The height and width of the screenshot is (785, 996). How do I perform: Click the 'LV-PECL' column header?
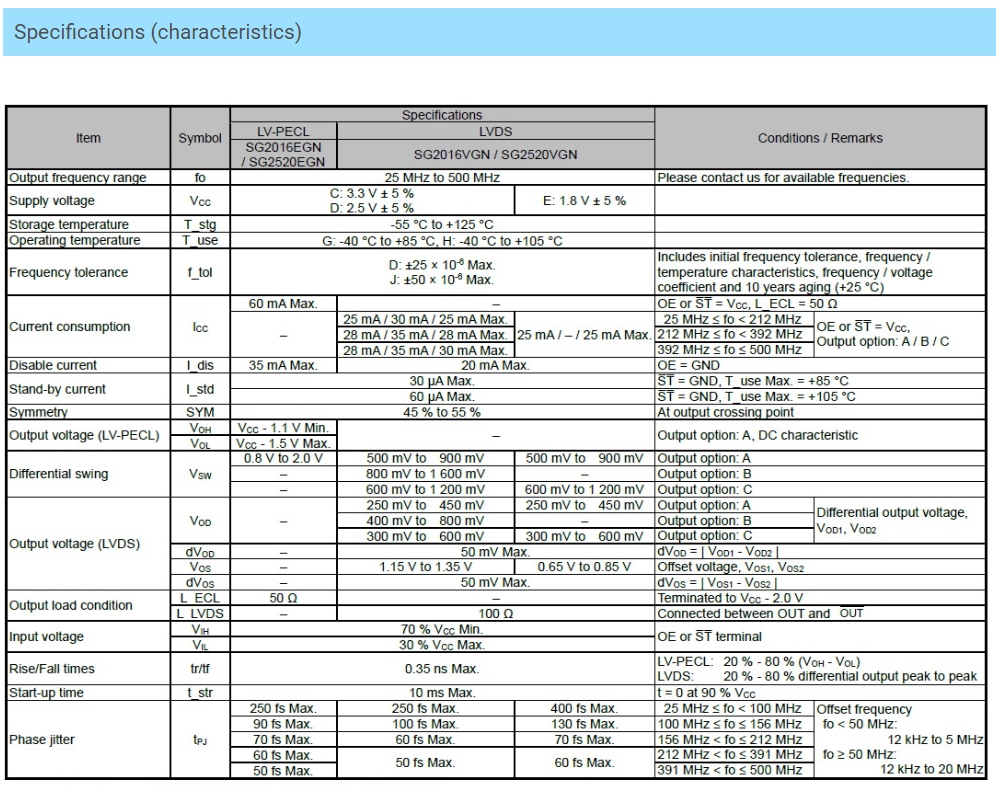[x=283, y=131]
